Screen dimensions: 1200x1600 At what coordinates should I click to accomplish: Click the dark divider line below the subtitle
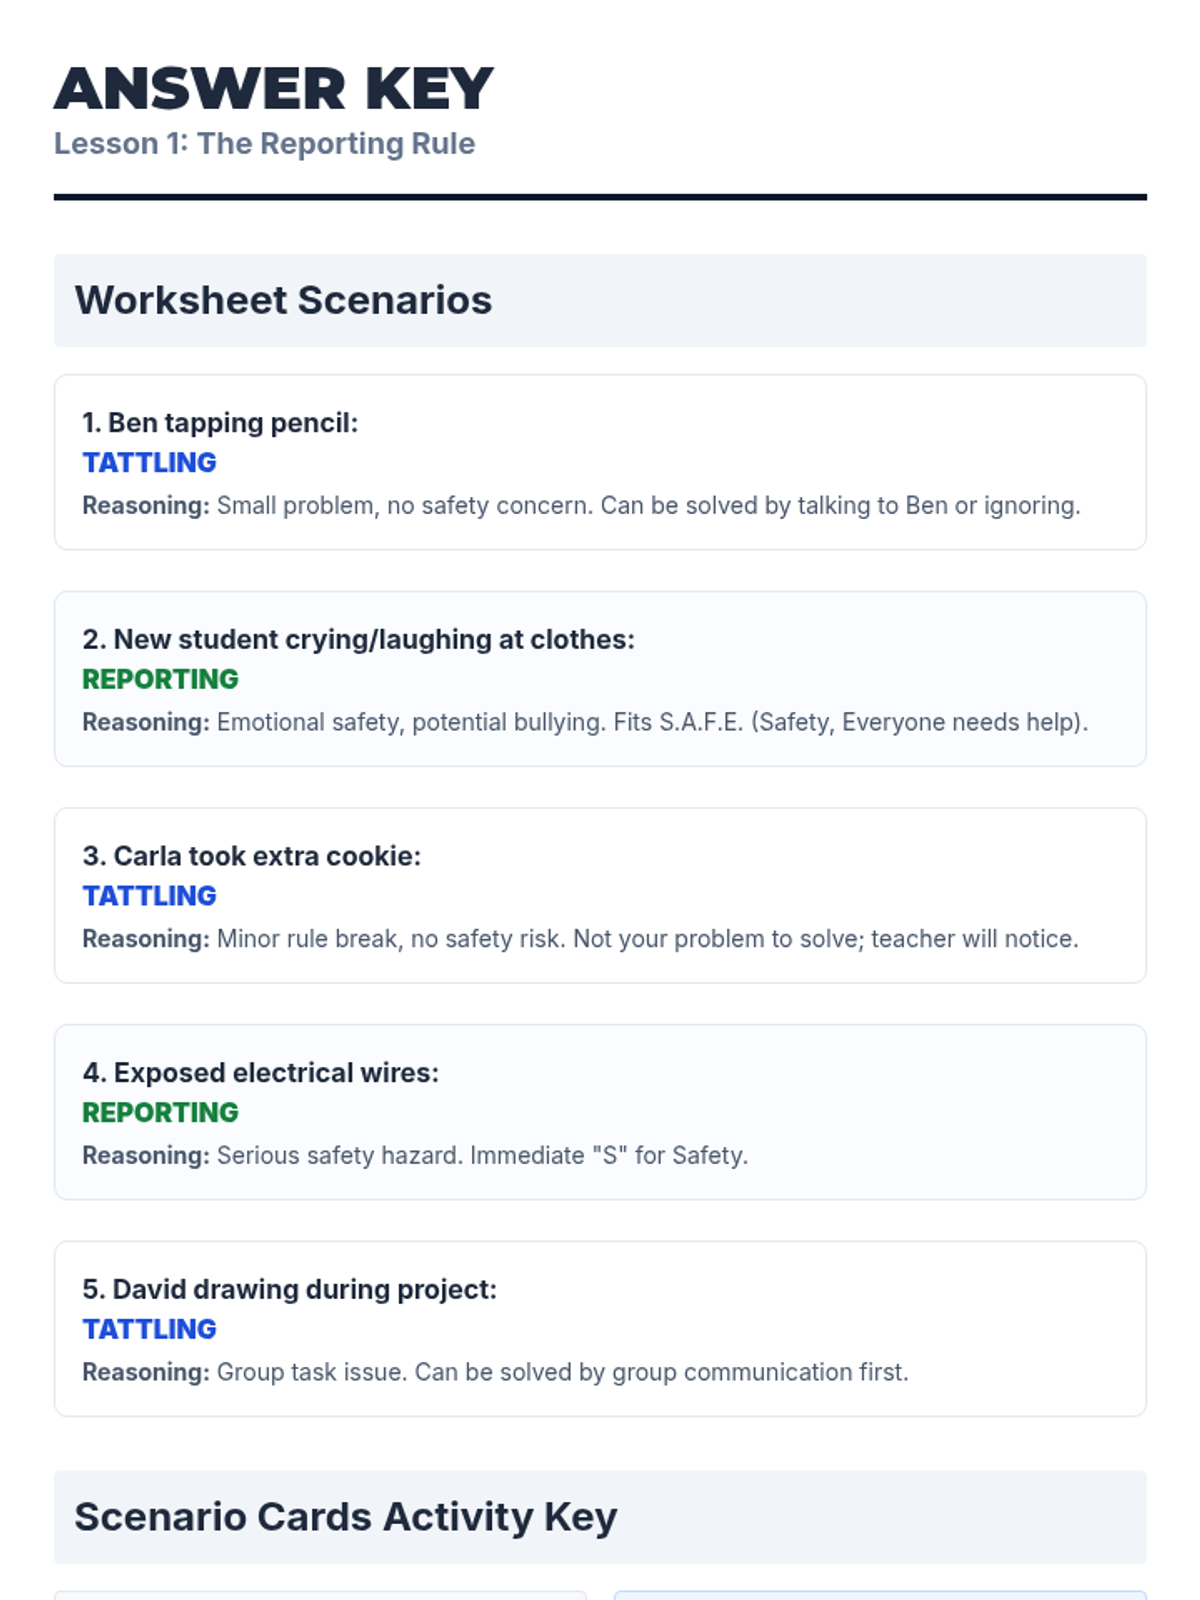tap(600, 197)
